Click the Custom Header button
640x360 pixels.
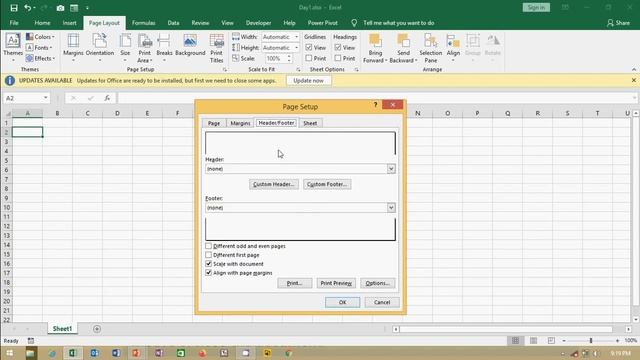click(x=273, y=184)
